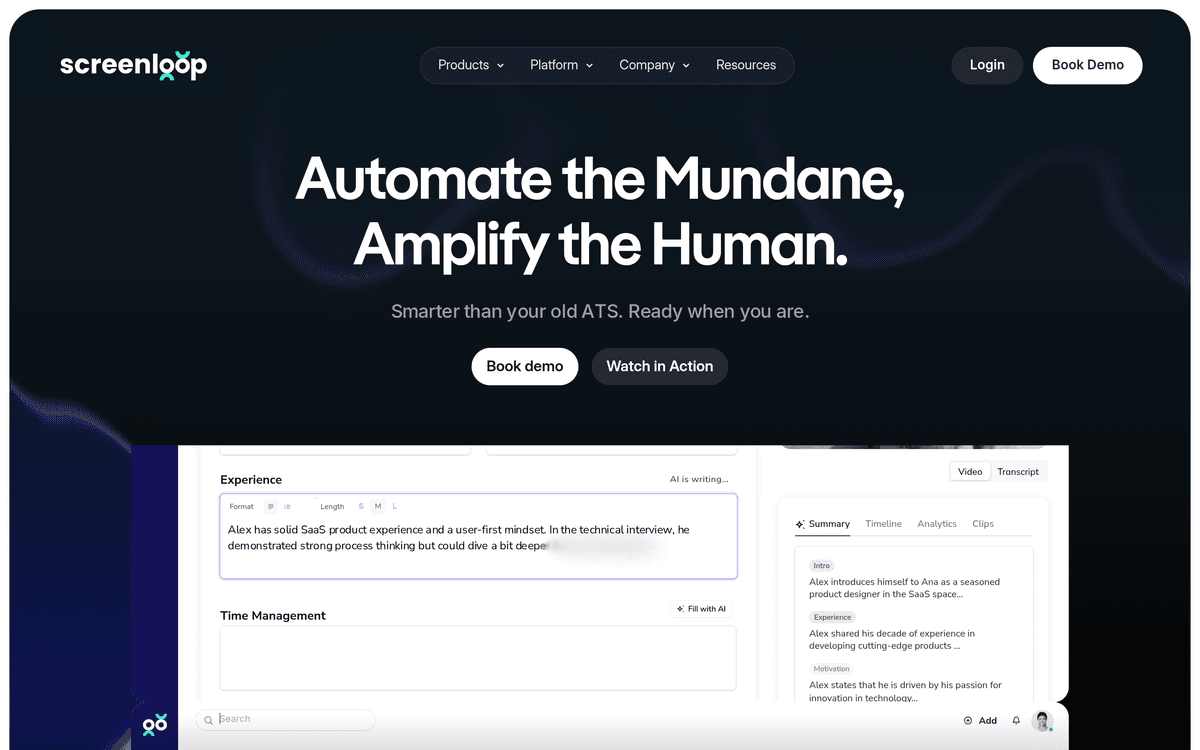1200x750 pixels.
Task: Click the search magnifier icon
Action: coord(209,720)
